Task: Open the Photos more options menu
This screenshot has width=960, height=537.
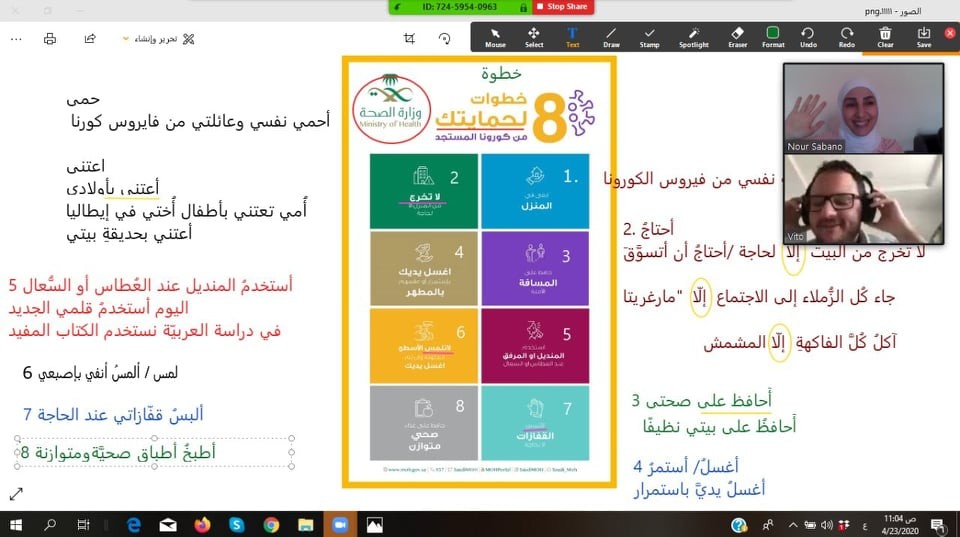Action: point(15,39)
